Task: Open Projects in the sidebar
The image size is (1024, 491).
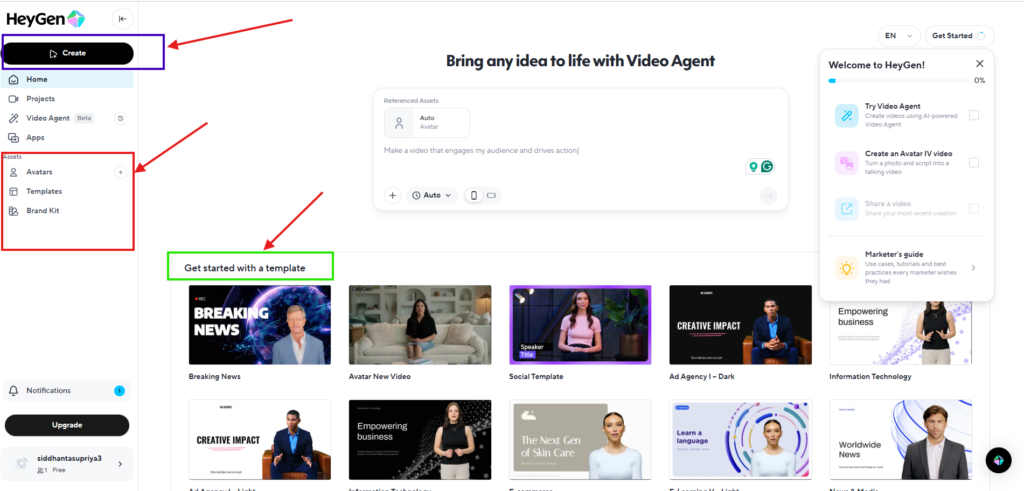Action: pos(40,98)
